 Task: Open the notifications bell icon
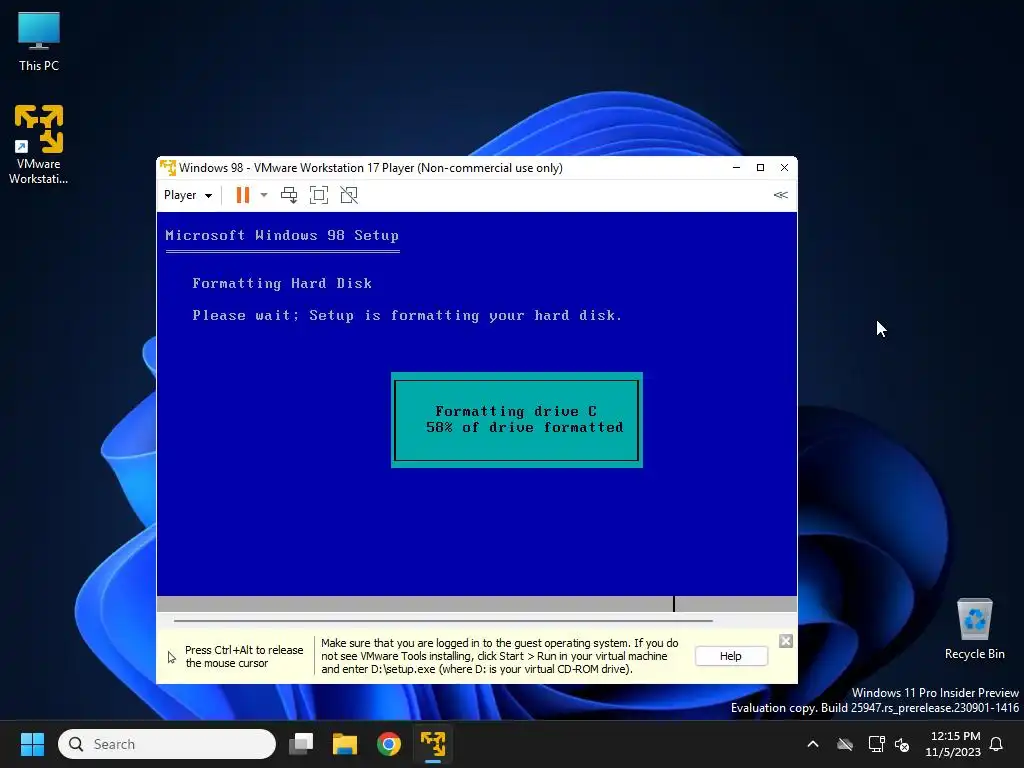[996, 744]
